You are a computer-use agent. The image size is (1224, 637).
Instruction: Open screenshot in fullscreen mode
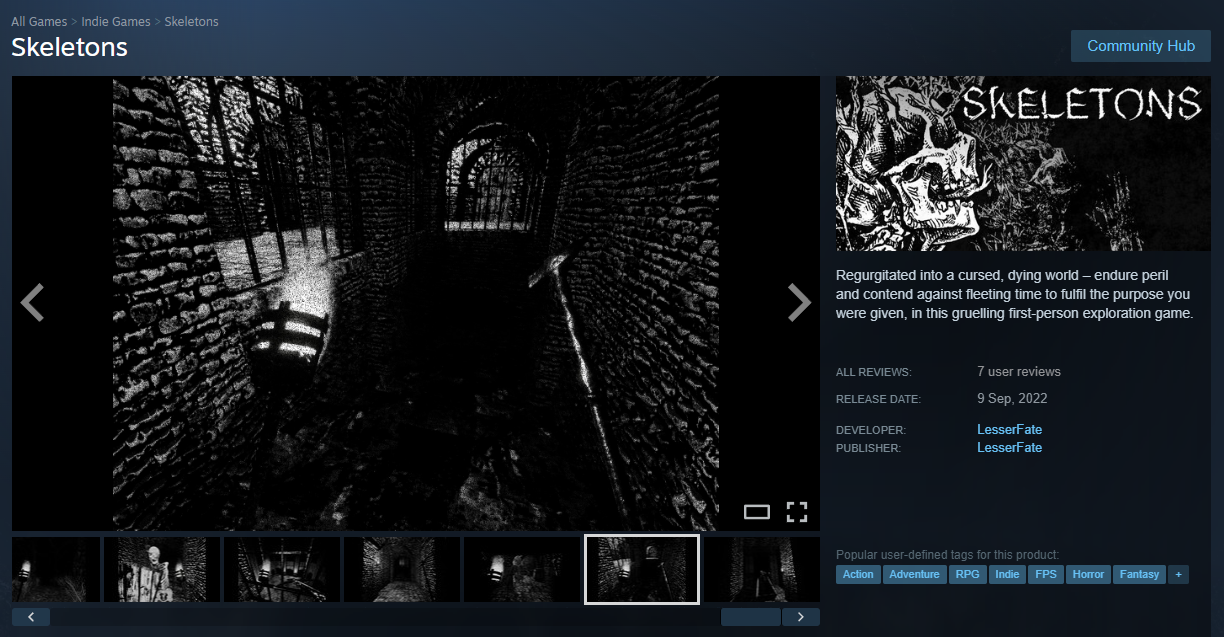pyautogui.click(x=797, y=512)
